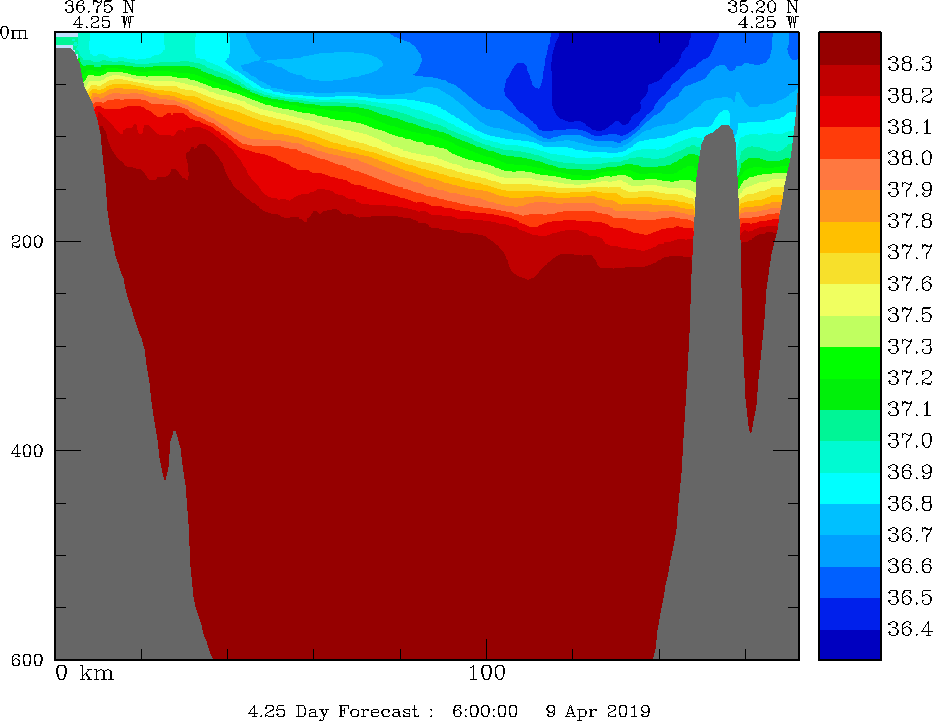The width and height of the screenshot is (933, 721).
Task: Click the 9 Apr 2019 date text
Action: pos(598,711)
